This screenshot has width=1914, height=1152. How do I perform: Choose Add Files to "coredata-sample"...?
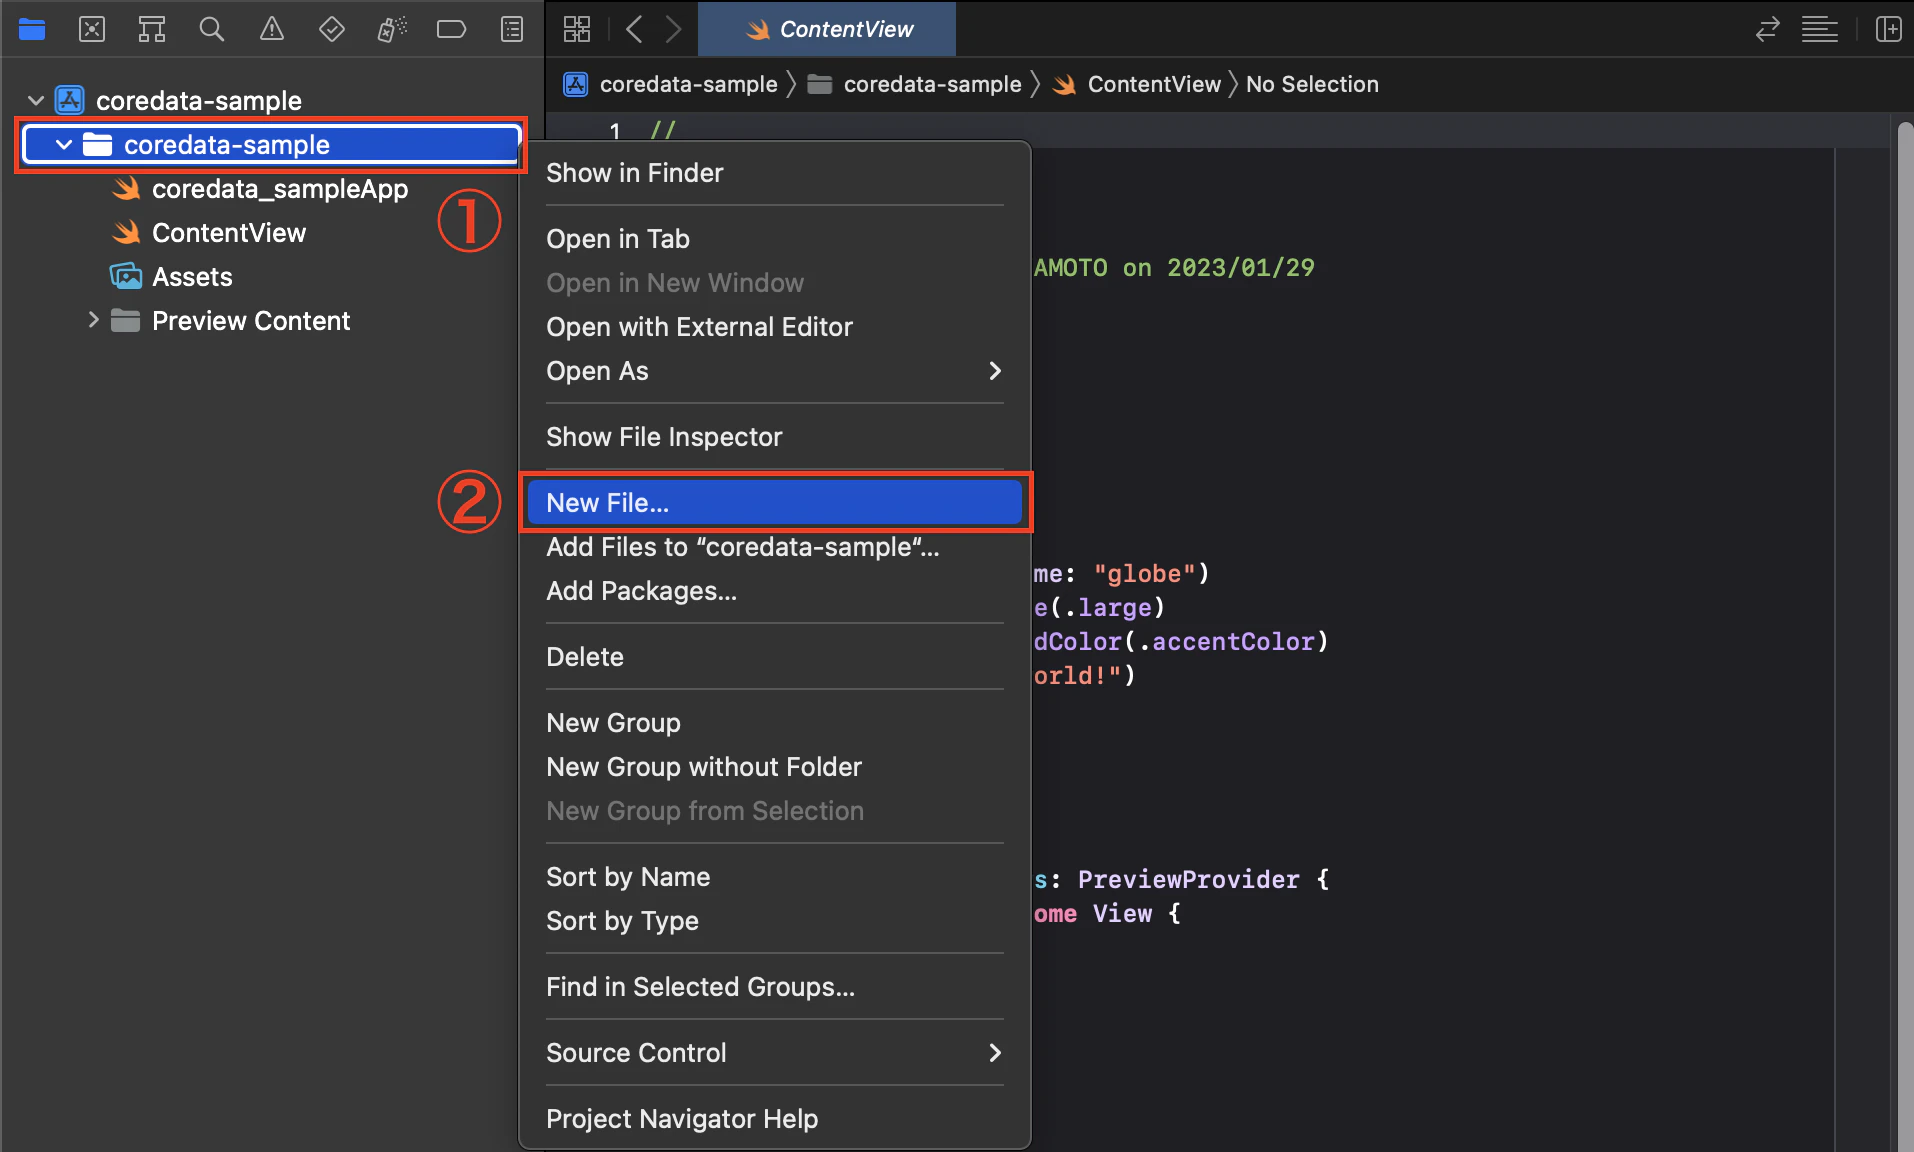point(774,547)
